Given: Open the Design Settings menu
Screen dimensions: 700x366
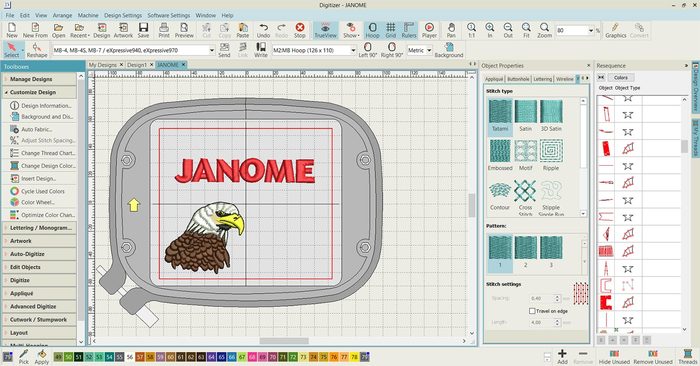Looking at the screenshot, I should (123, 15).
